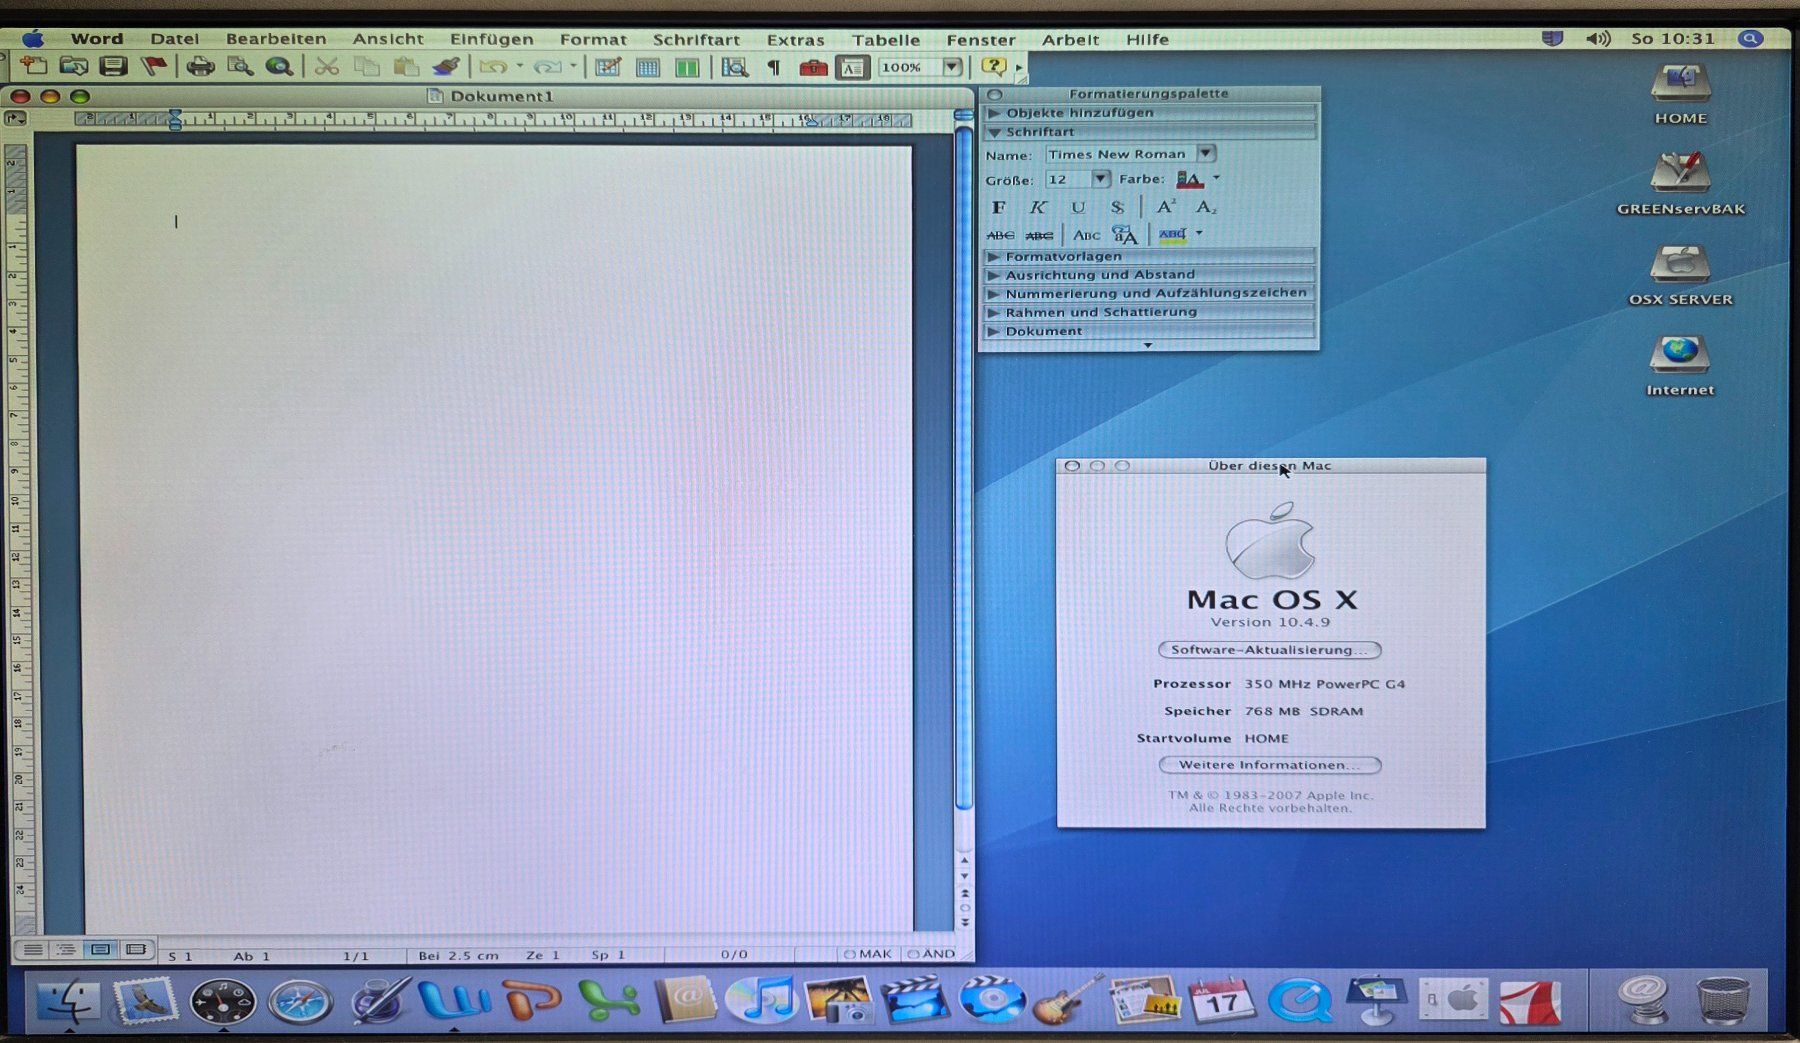Open the Größe font size dropdown
The image size is (1800, 1043).
tap(1100, 179)
